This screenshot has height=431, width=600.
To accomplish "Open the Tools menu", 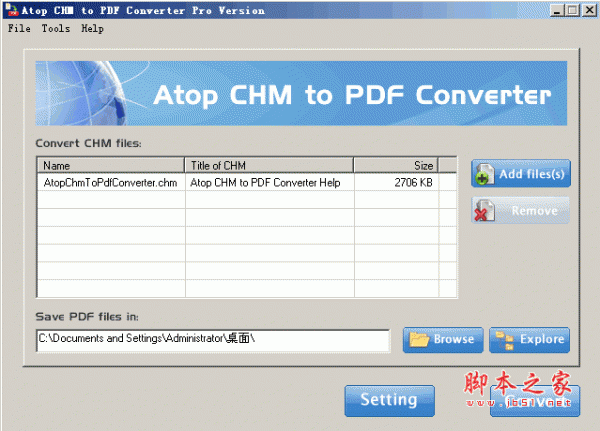I will click(56, 28).
